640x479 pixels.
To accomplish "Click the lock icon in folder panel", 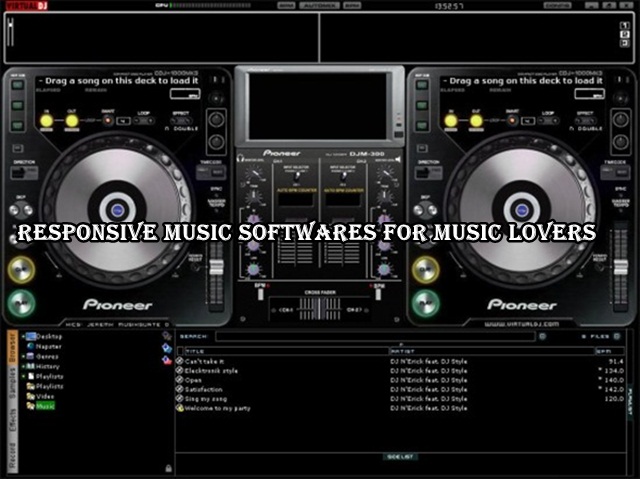I will [168, 468].
